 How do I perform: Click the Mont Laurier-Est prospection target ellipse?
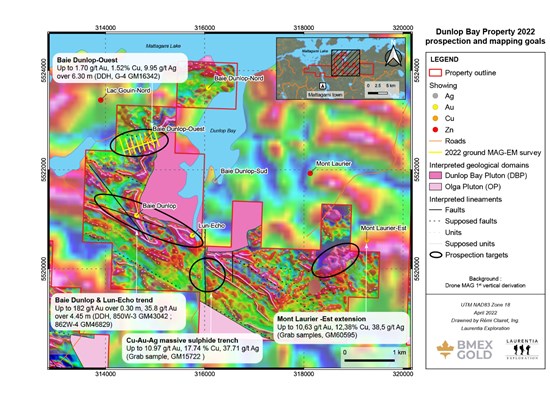pyautogui.click(x=335, y=260)
